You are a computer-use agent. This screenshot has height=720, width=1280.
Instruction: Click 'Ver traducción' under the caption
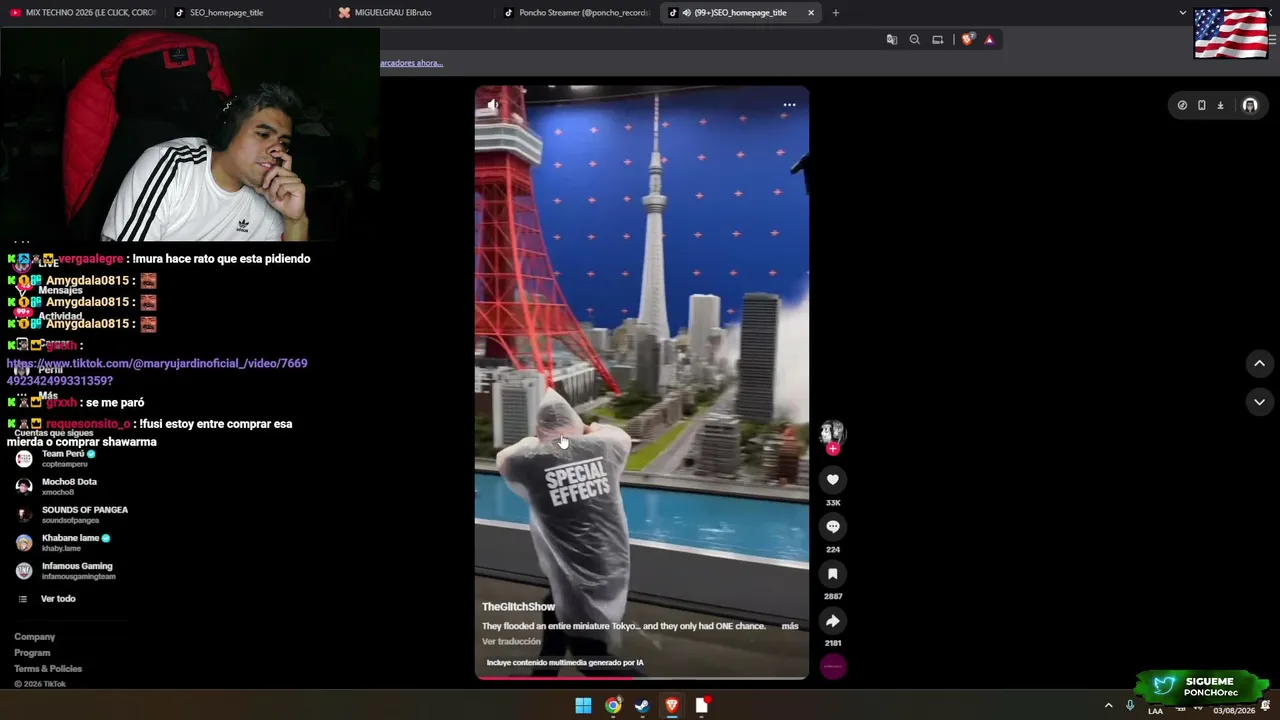(x=511, y=642)
